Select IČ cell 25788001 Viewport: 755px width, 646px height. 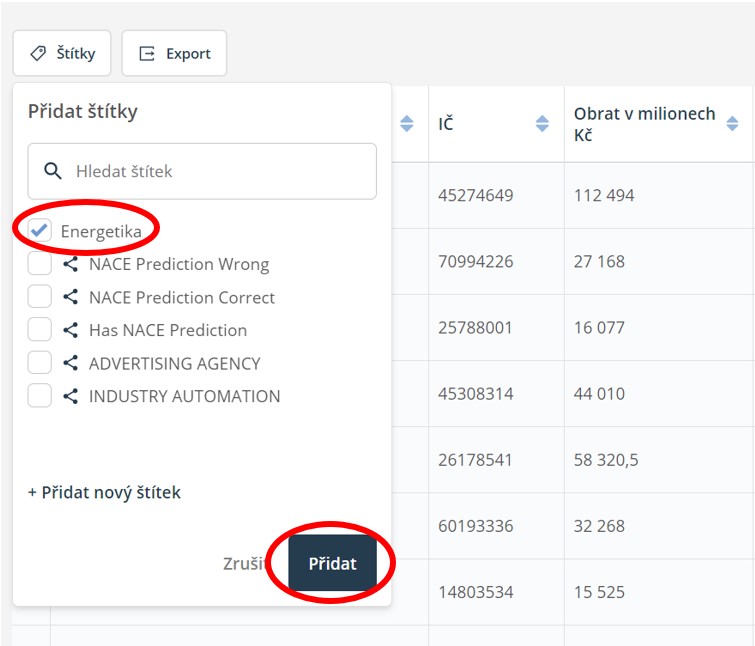pyautogui.click(x=475, y=328)
